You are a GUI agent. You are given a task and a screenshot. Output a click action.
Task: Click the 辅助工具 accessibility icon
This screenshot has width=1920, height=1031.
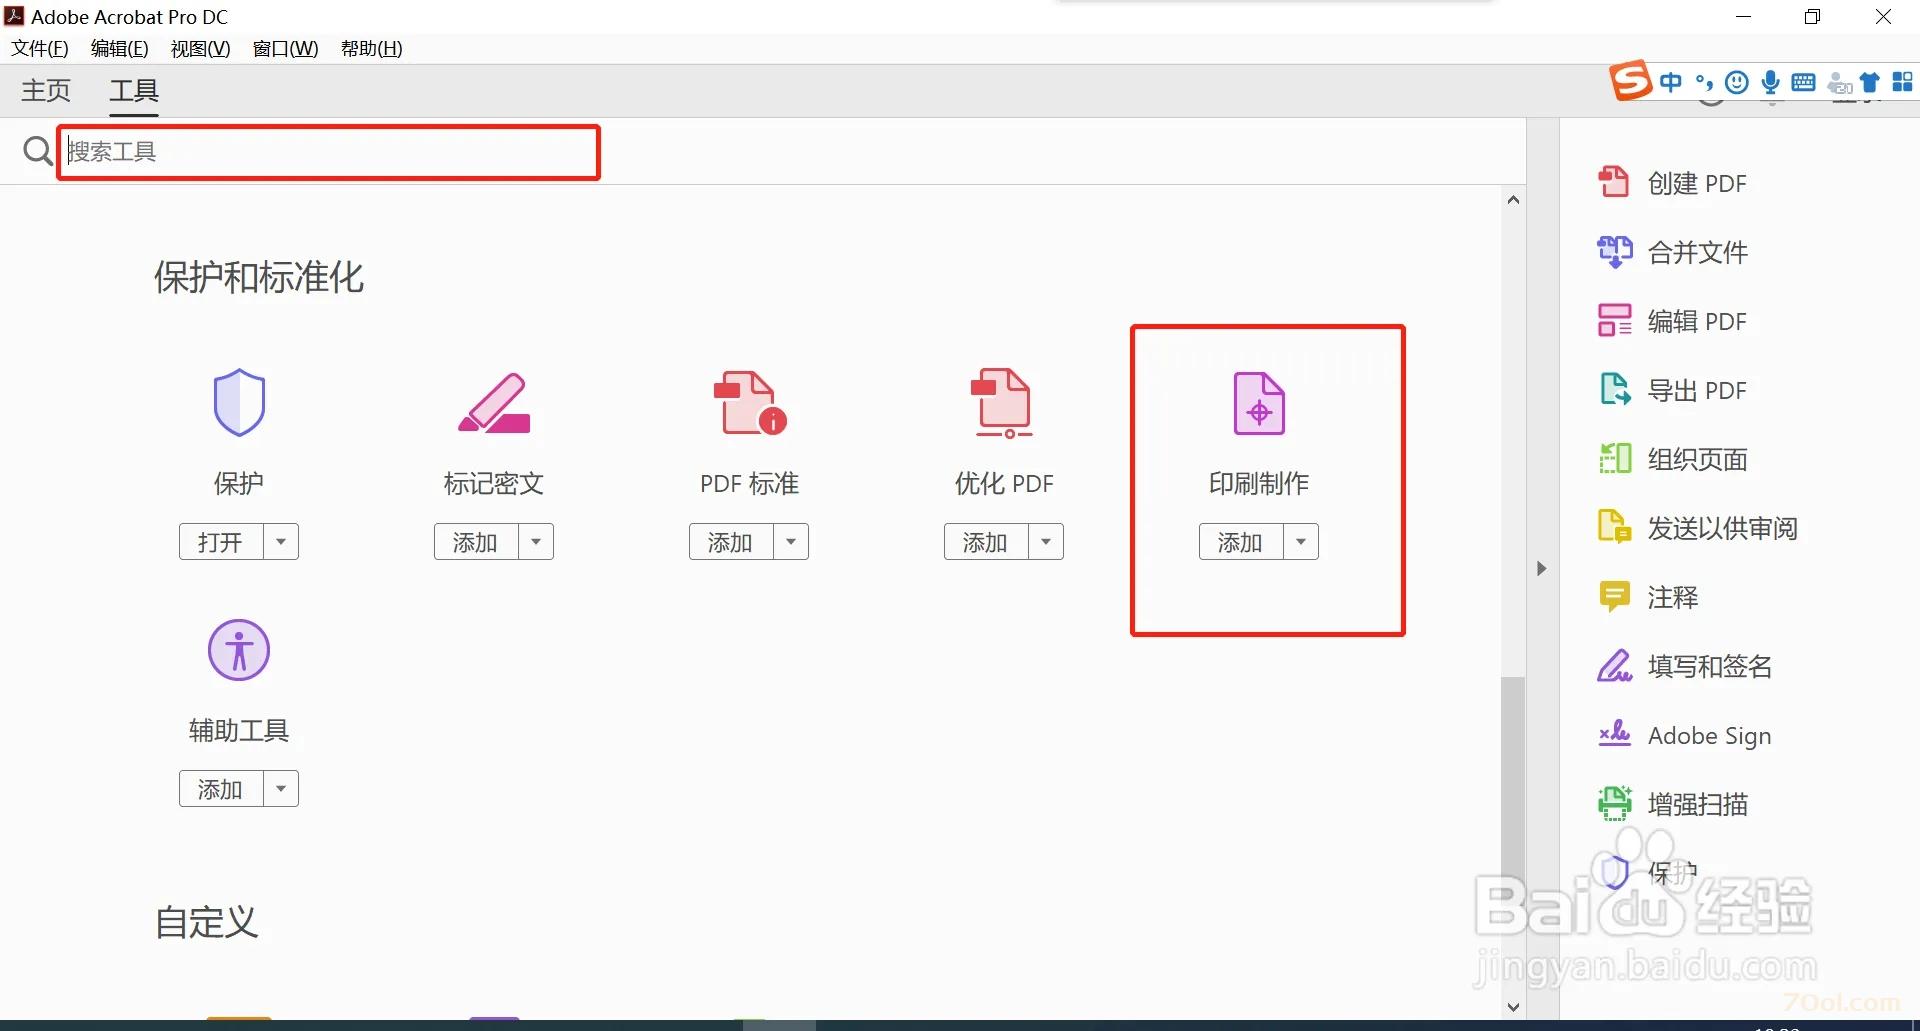click(x=239, y=650)
